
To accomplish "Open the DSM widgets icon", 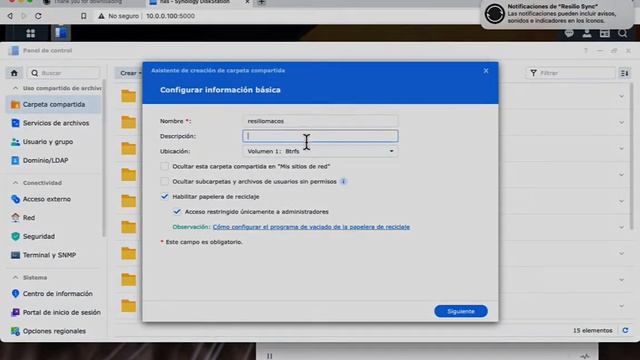I will tap(604, 33).
